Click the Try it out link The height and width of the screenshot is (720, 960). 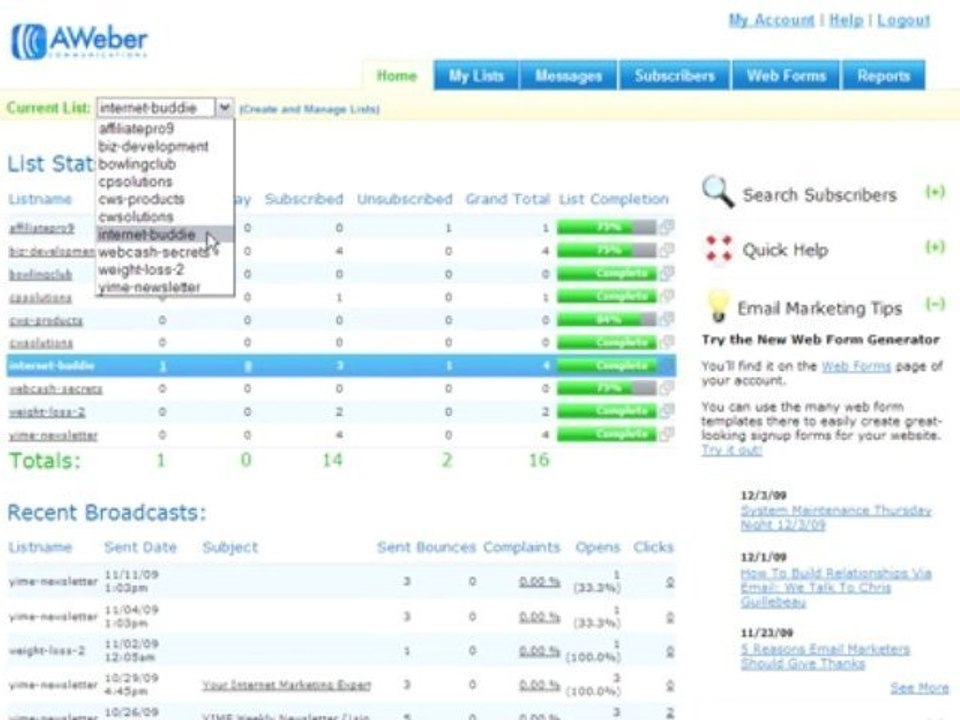[x=732, y=450]
